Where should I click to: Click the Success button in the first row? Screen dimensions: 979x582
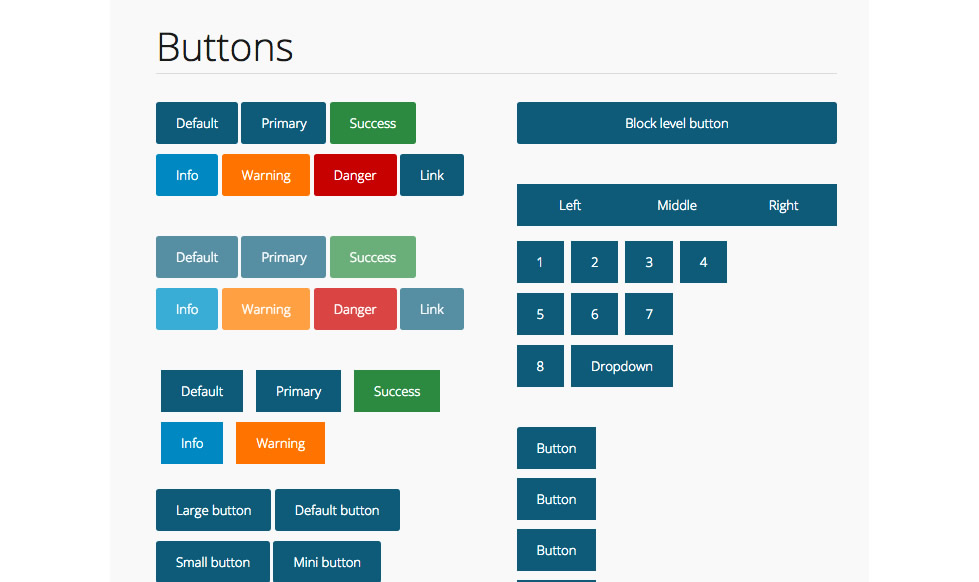[x=372, y=122]
